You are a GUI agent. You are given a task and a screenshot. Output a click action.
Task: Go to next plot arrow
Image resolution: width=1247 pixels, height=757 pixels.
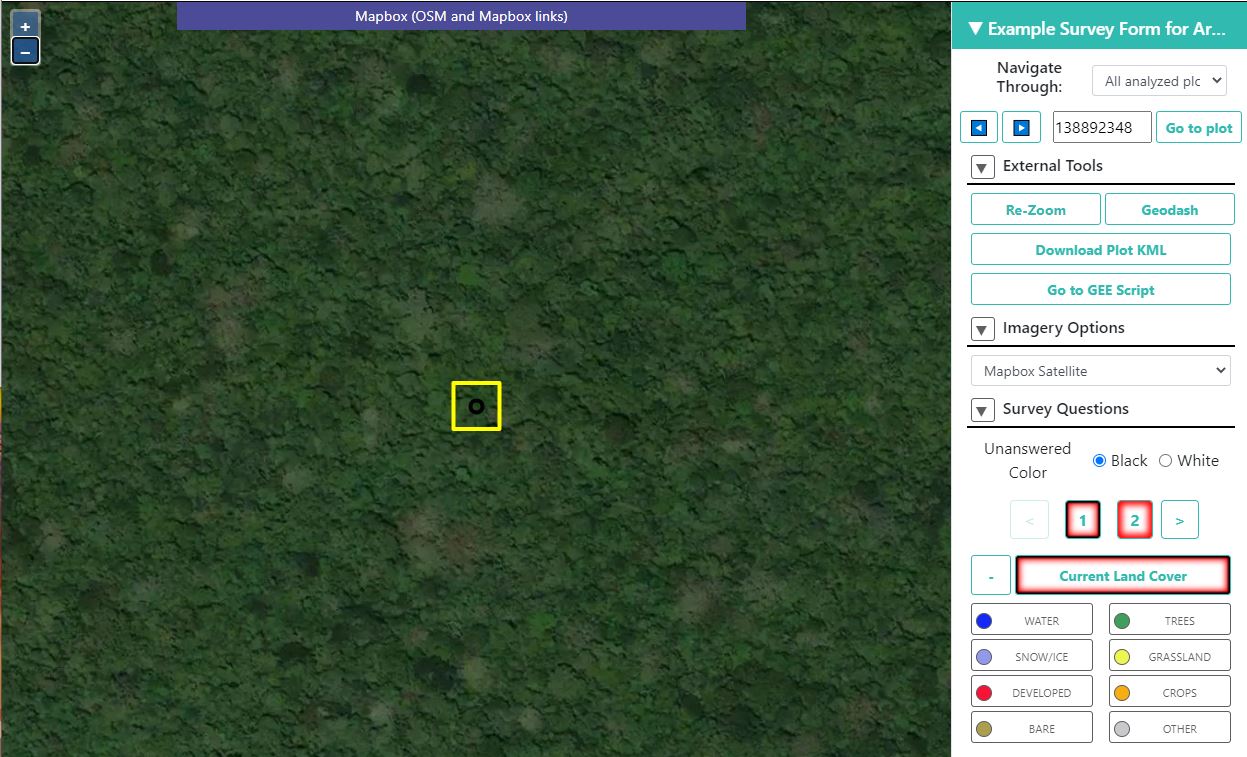1021,128
